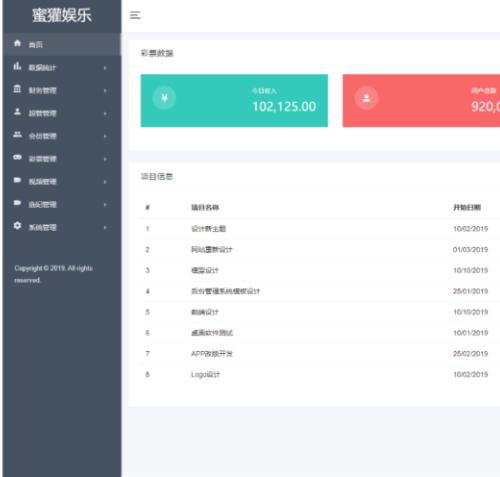Click the home icon in the sidebar

coord(17,43)
